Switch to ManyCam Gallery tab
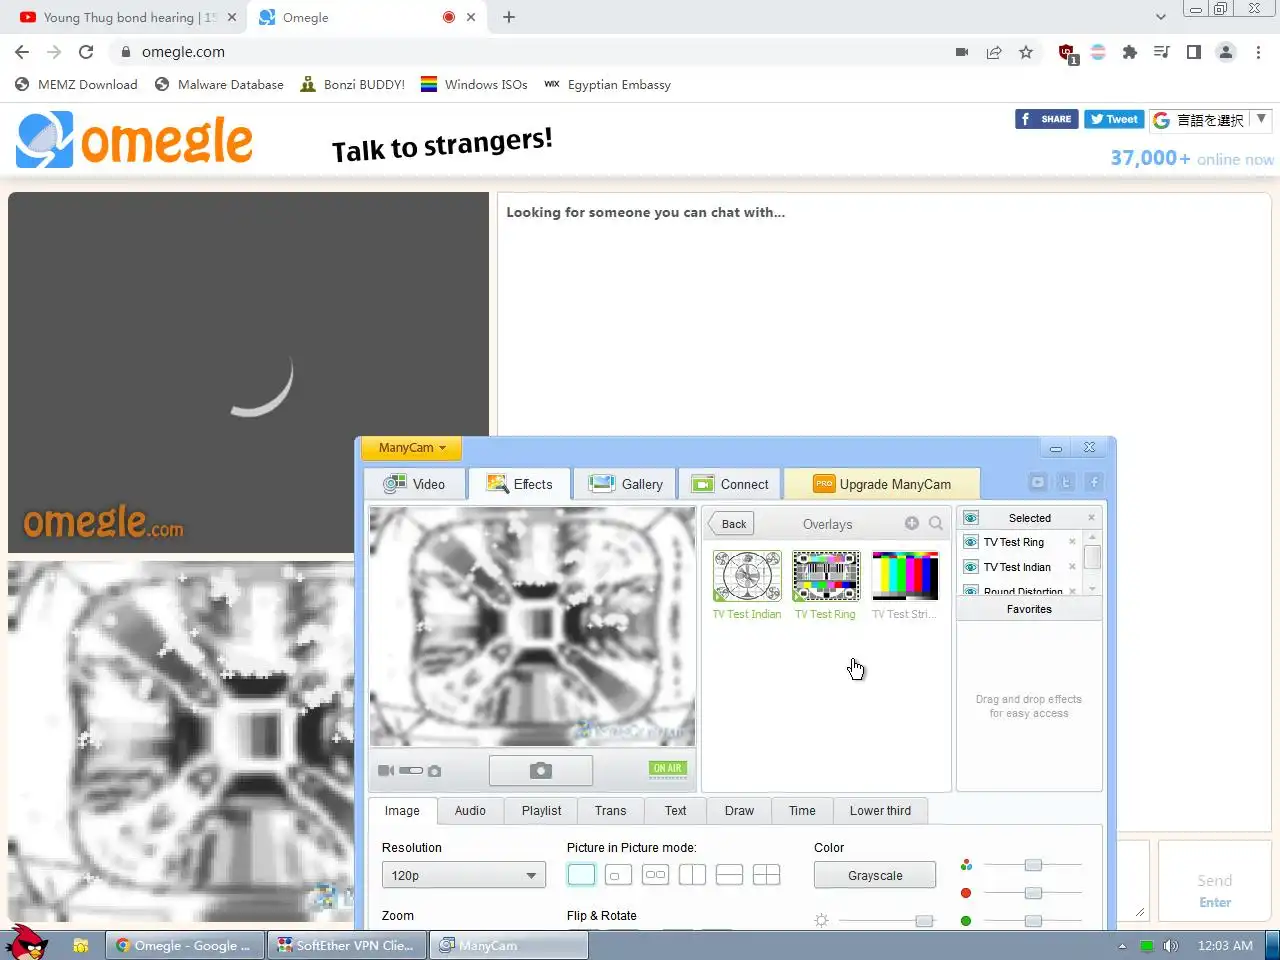 click(625, 484)
